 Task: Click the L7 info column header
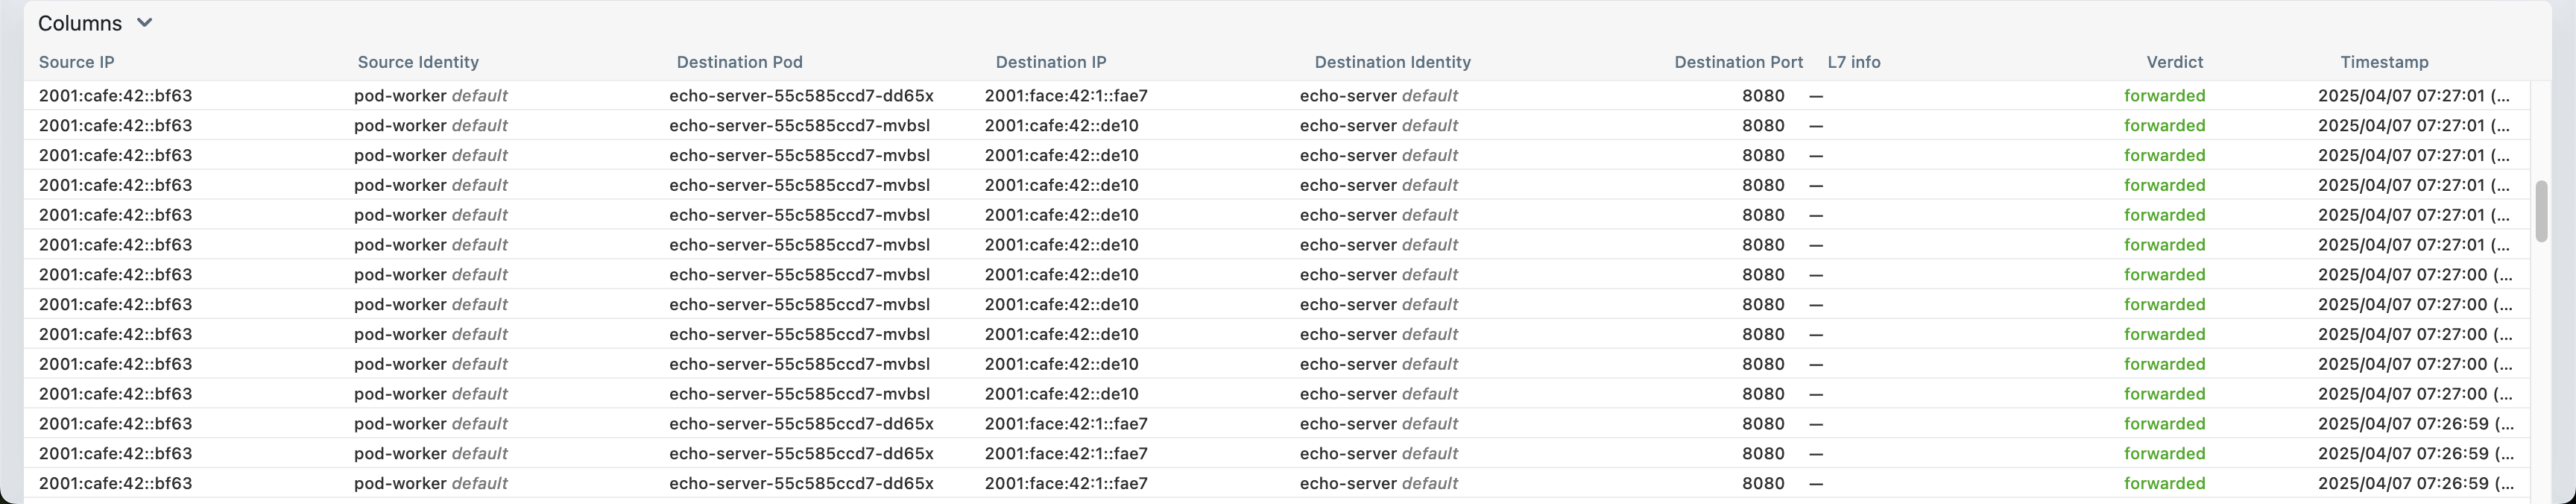[1853, 62]
